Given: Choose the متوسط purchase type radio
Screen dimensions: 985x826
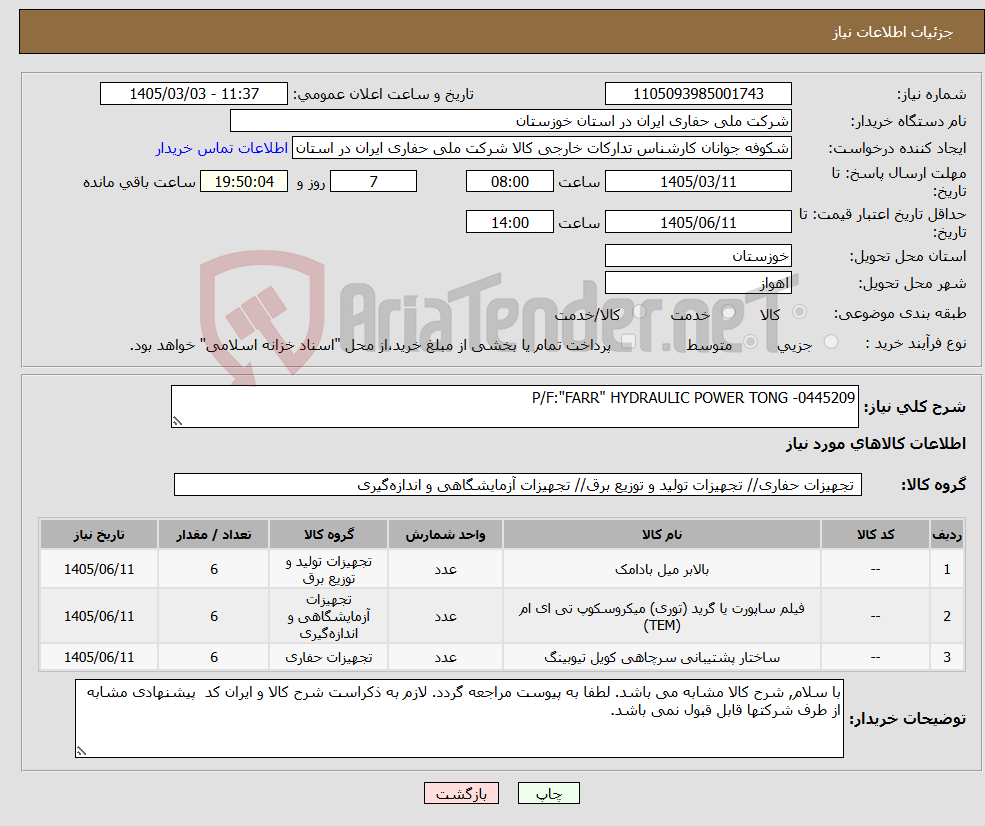Looking at the screenshot, I should [x=751, y=342].
